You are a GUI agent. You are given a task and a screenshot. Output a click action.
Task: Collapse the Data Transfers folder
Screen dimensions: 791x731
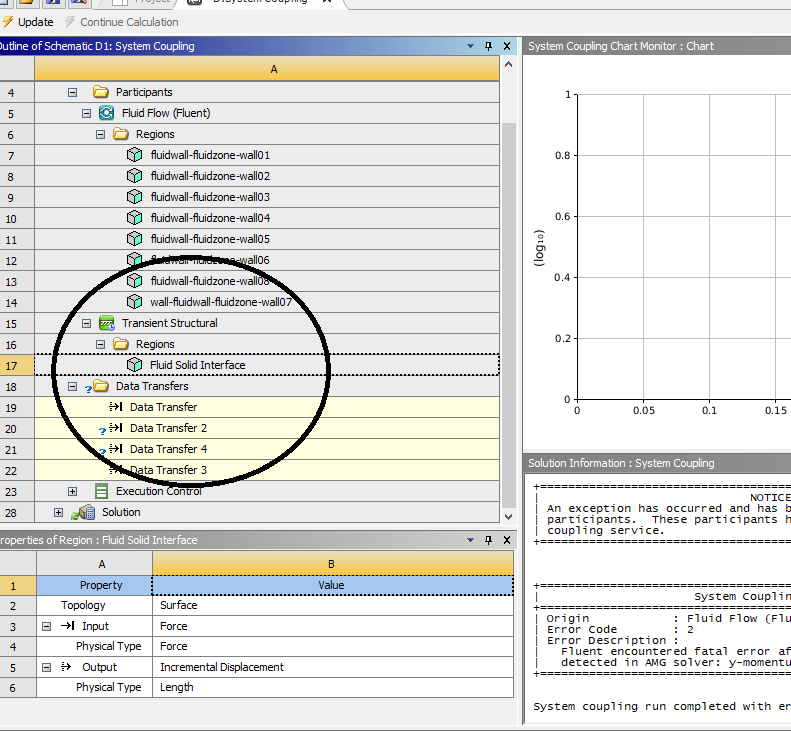tap(73, 386)
